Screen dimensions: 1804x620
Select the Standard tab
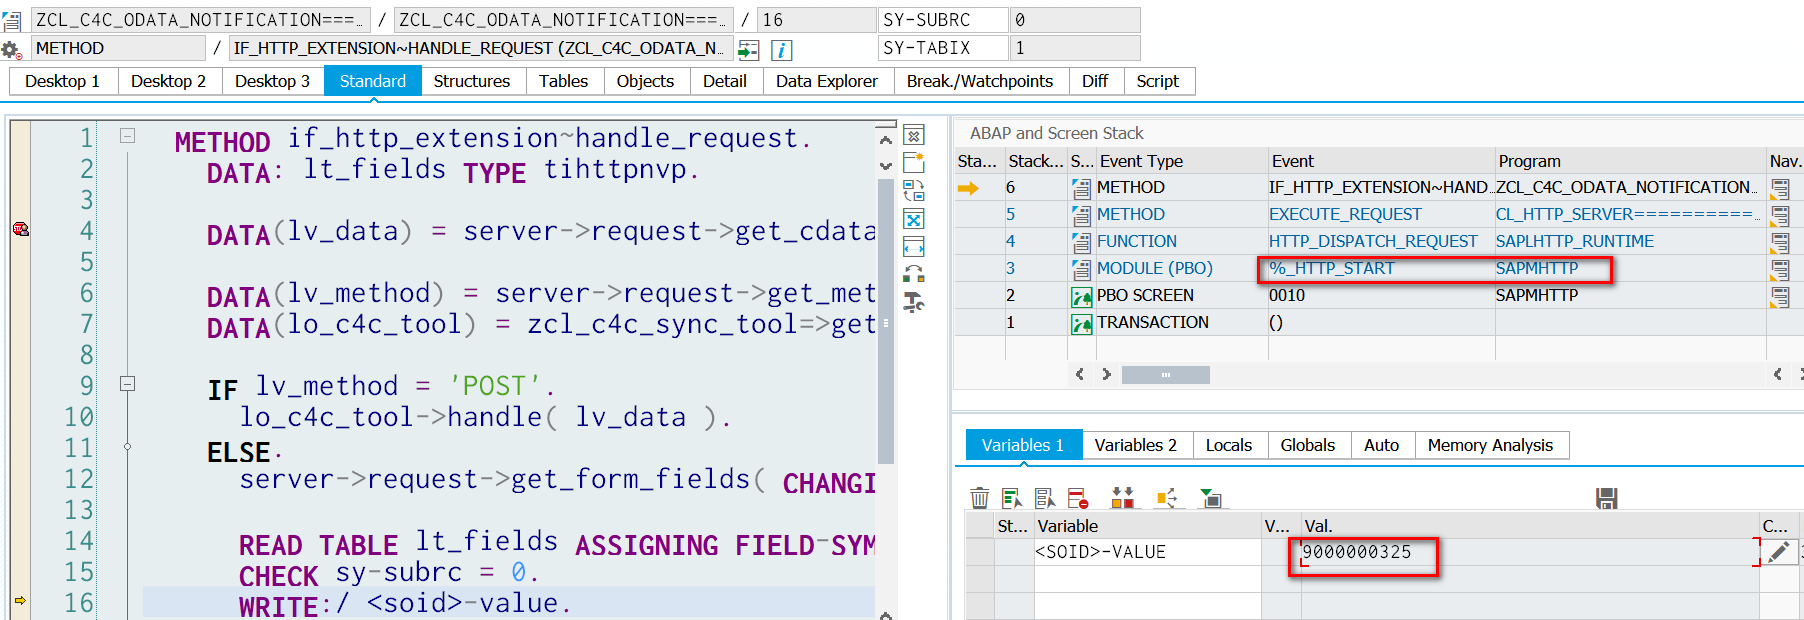click(373, 81)
